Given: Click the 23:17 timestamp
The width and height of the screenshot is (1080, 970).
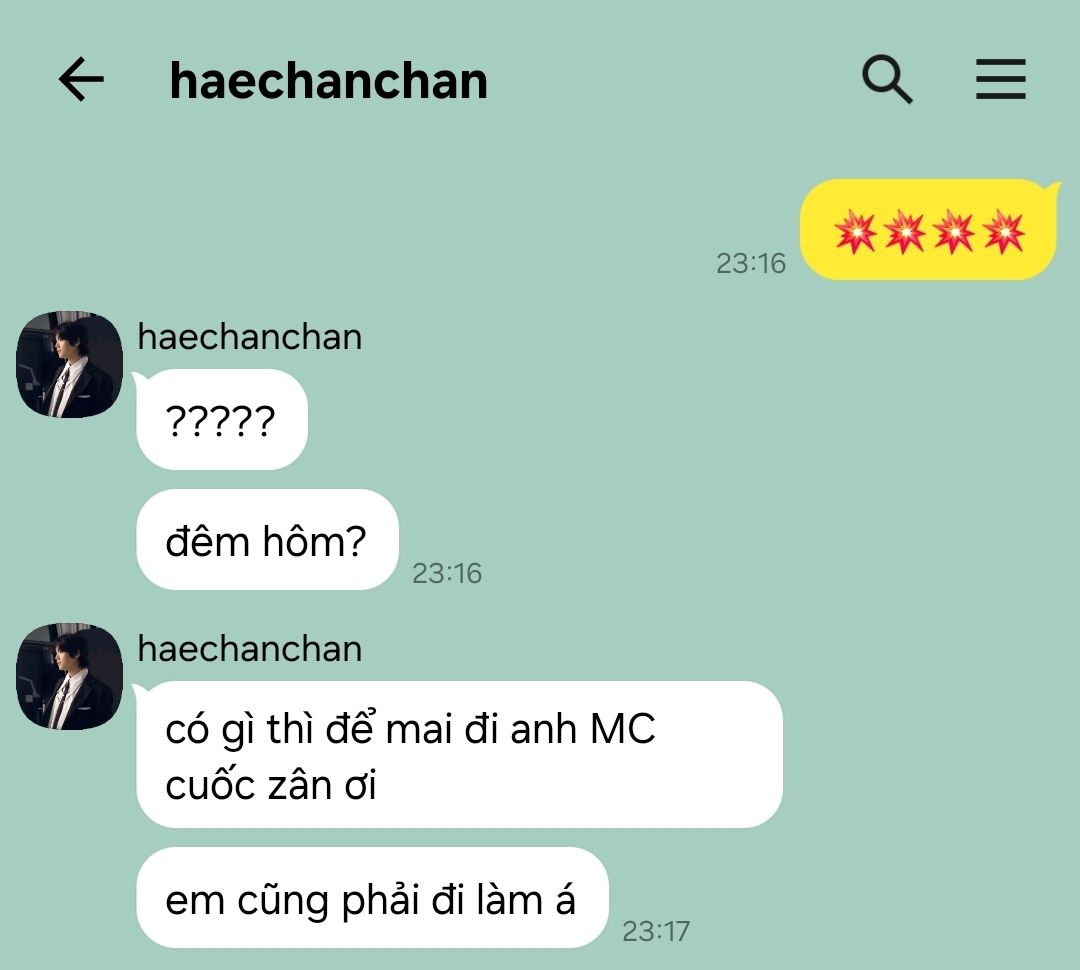Looking at the screenshot, I should click(656, 931).
